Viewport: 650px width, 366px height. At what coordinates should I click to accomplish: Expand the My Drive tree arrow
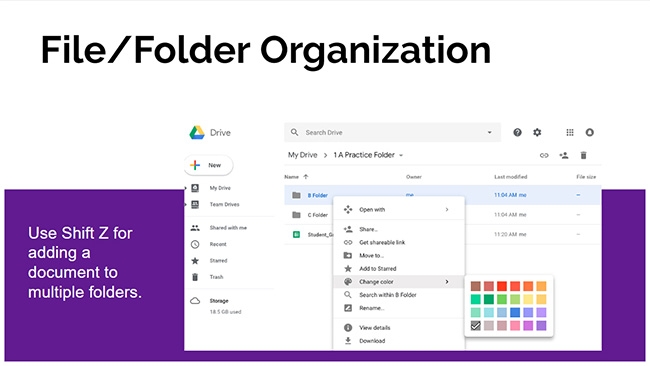[186, 188]
